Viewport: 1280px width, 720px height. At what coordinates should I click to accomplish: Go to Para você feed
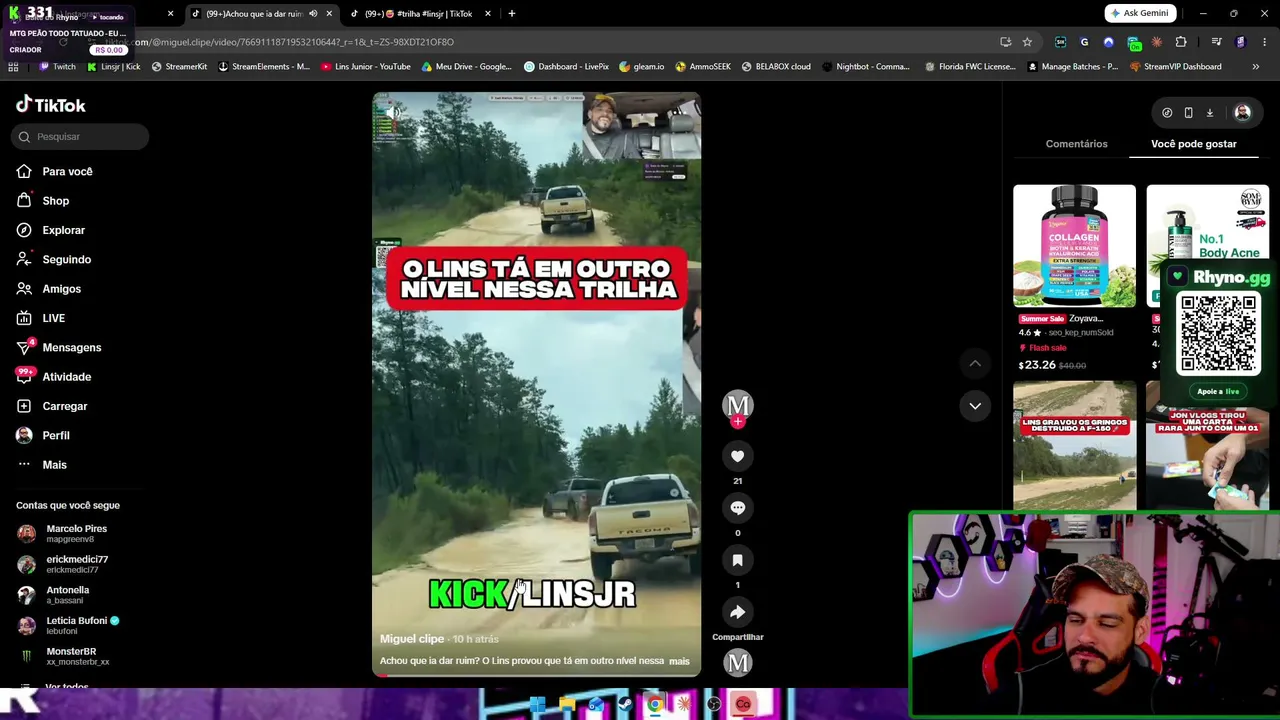tap(55, 172)
